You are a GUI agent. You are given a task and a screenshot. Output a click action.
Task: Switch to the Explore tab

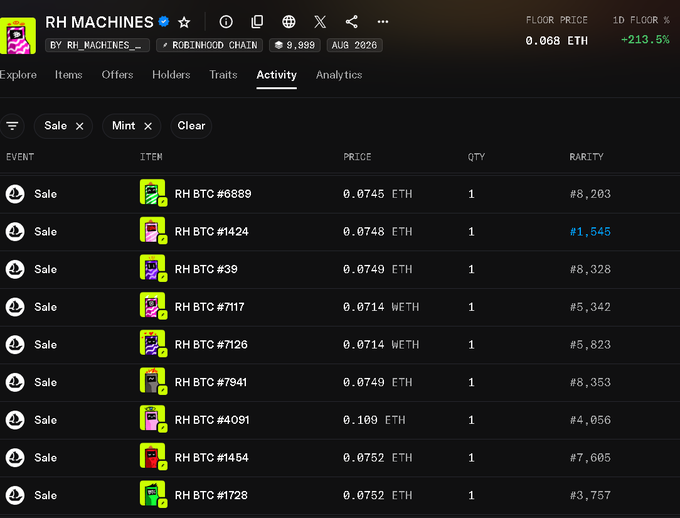tap(18, 75)
